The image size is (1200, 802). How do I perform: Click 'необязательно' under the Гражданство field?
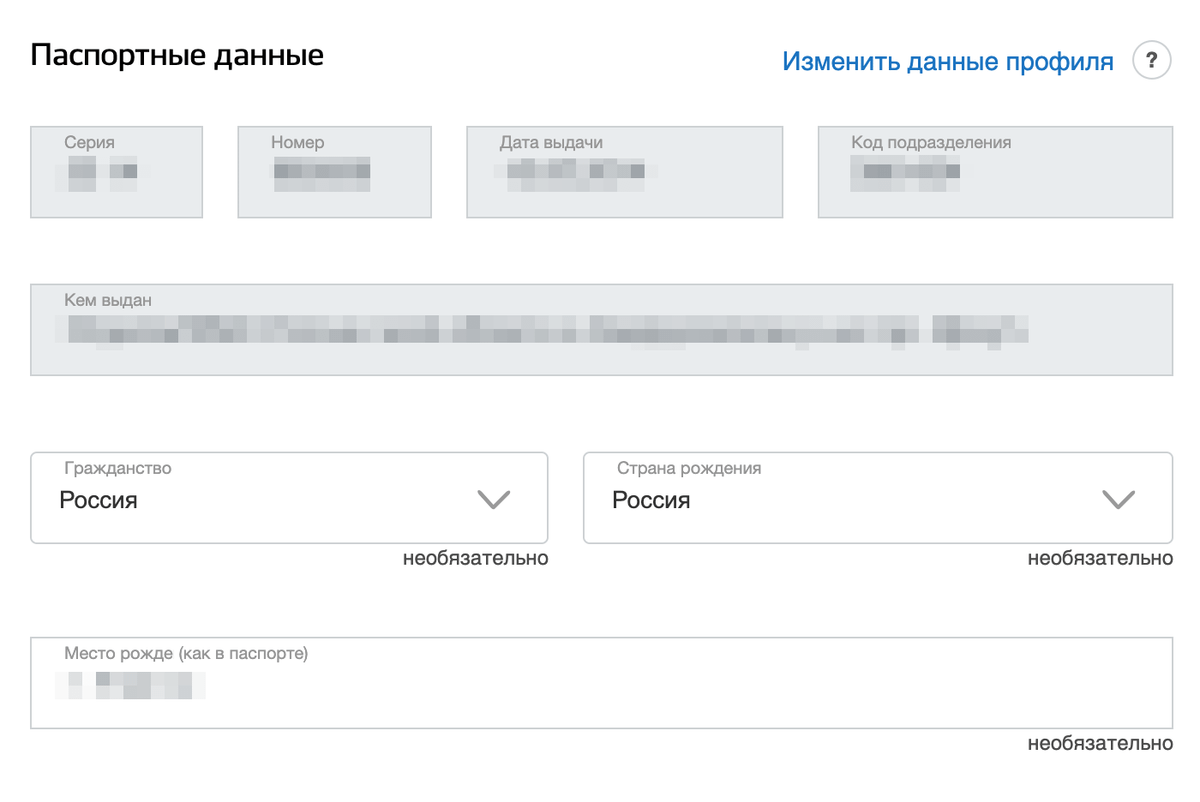475,558
